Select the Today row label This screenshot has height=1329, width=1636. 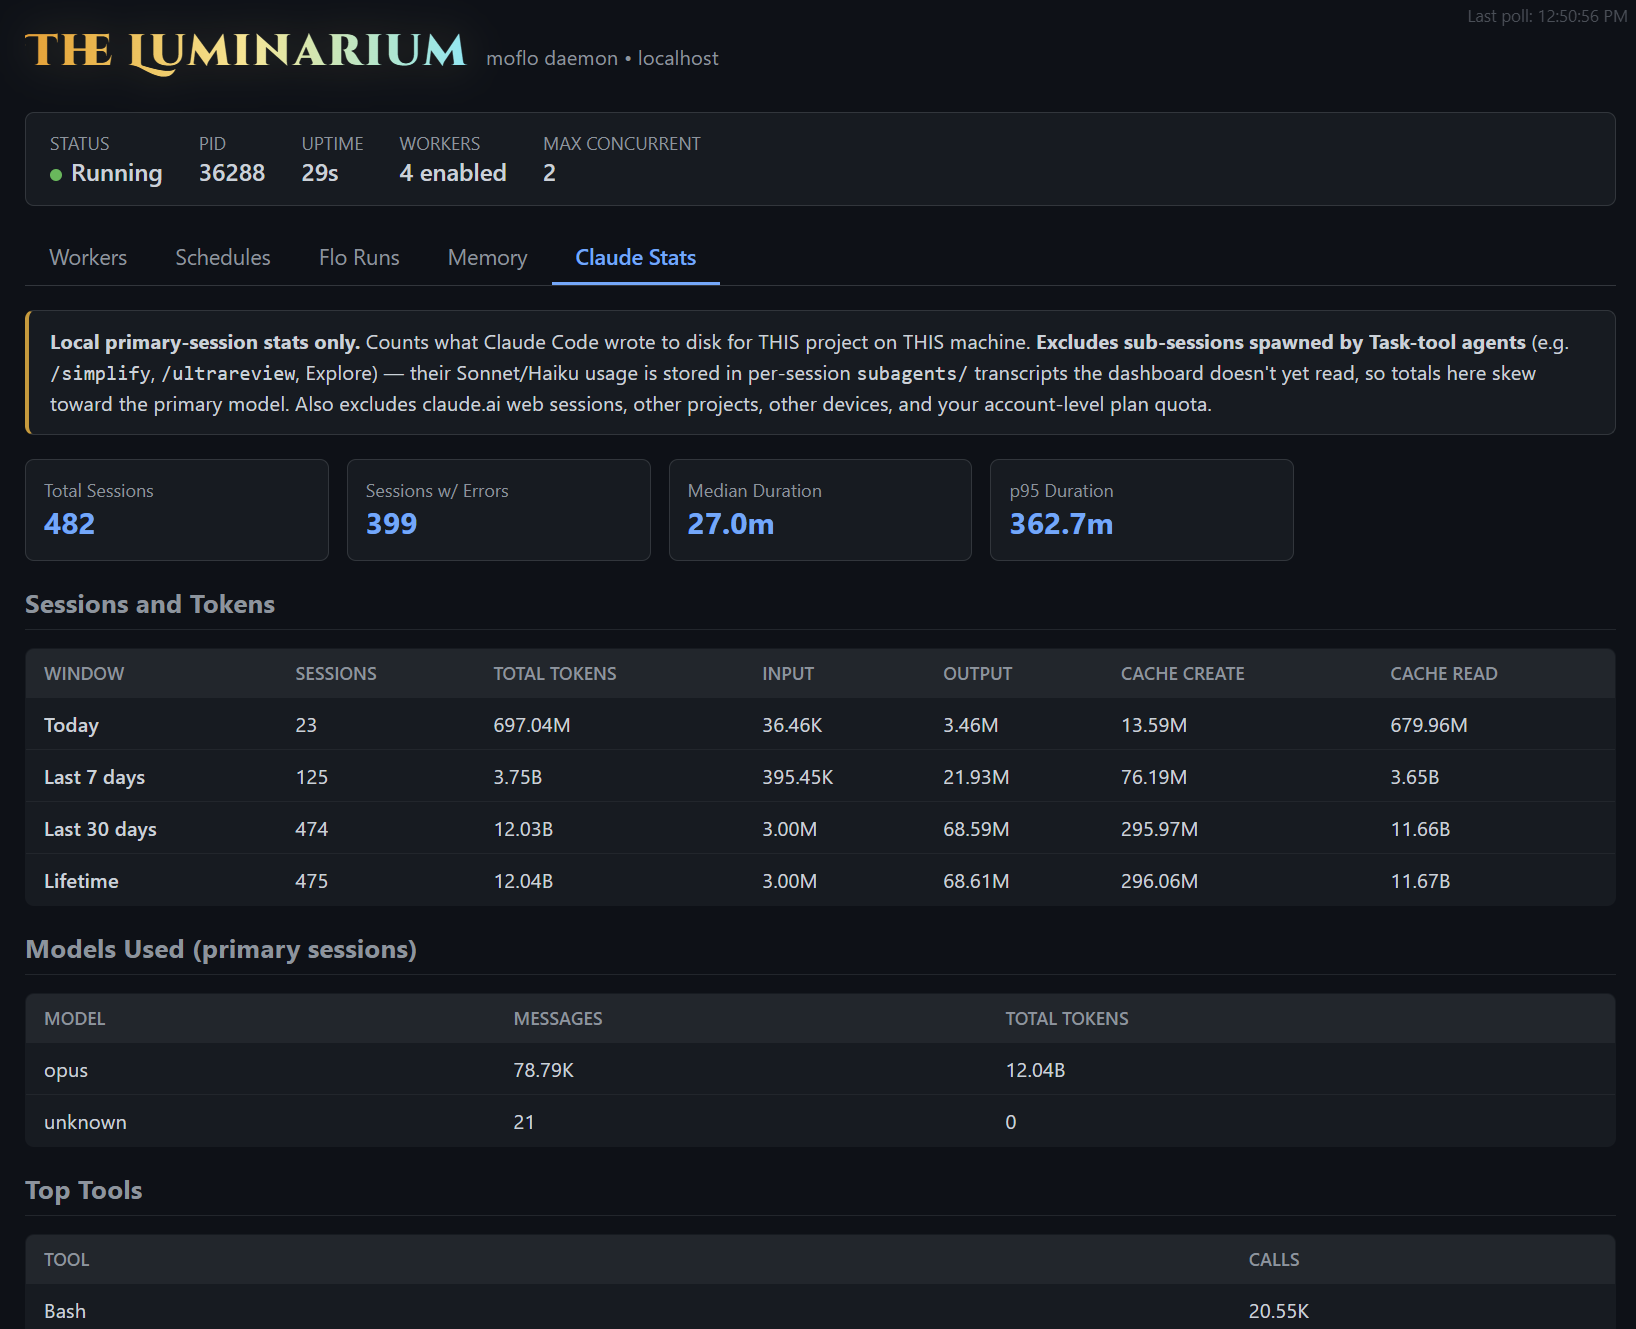pos(71,725)
